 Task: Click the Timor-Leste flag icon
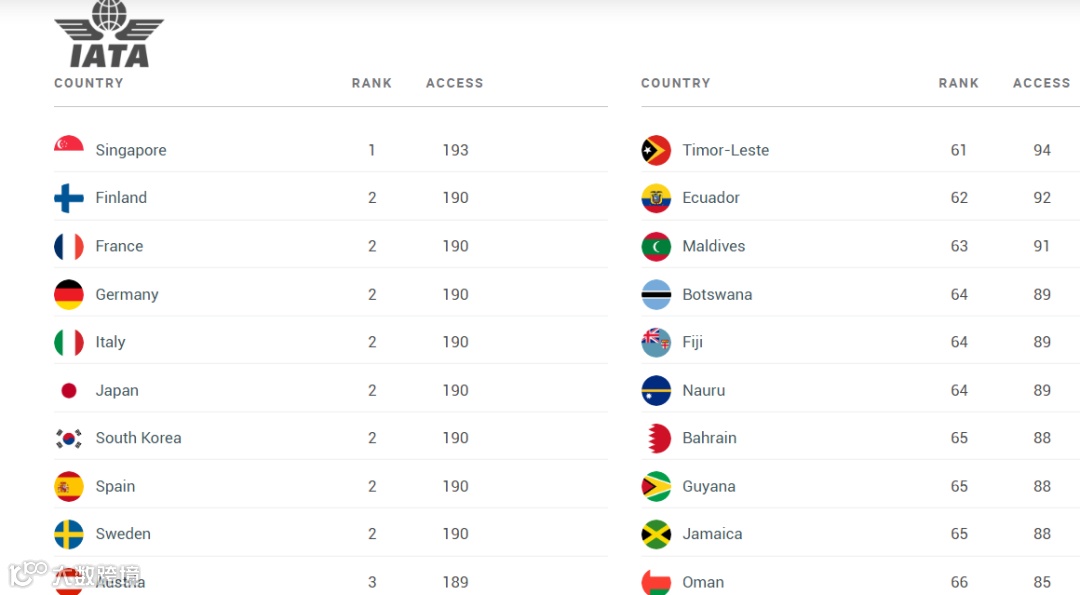tap(656, 150)
